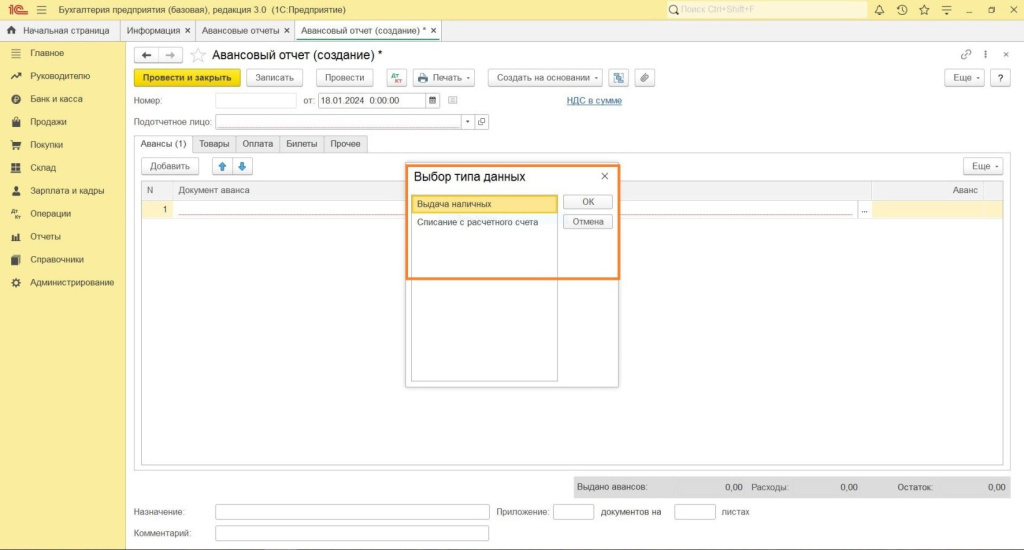Move the row up with the blue arrow
Viewport: 1024px width, 550px height.
223,166
